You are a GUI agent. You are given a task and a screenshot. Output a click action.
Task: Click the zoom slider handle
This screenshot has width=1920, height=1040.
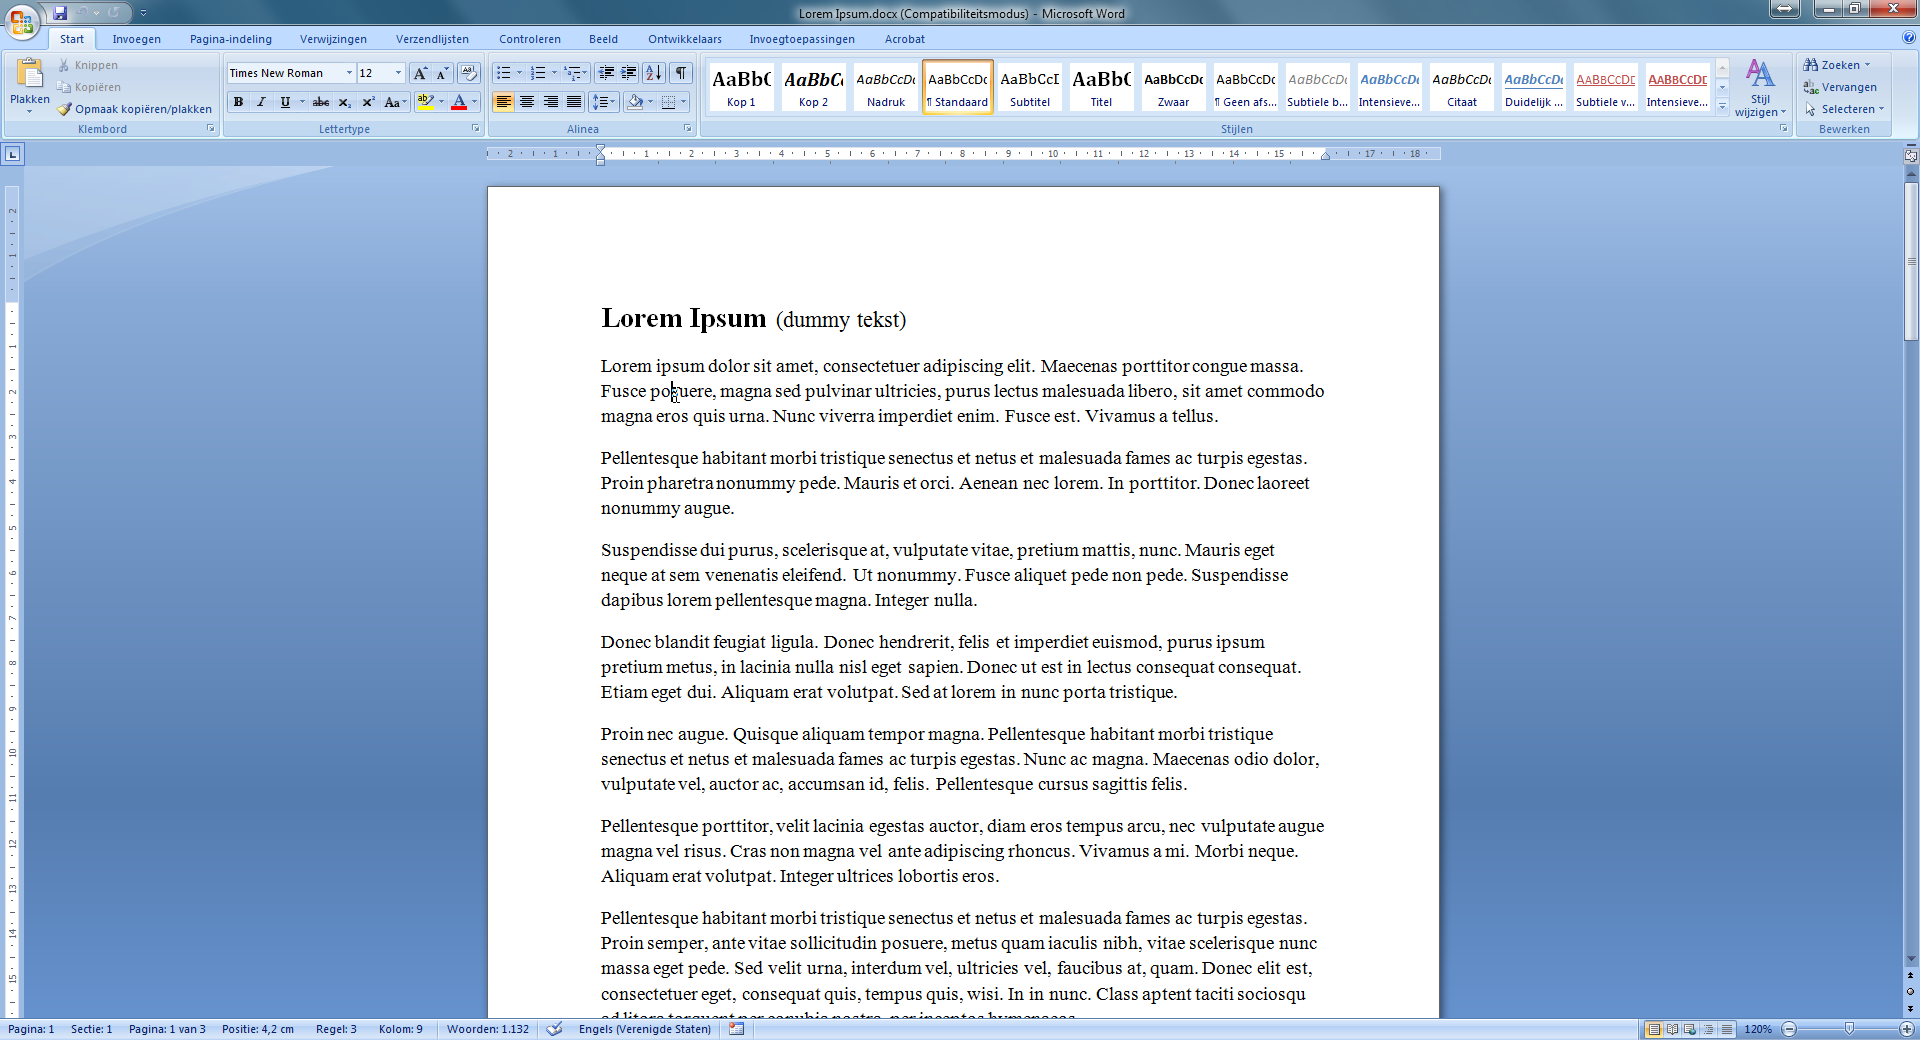[x=1849, y=1029]
